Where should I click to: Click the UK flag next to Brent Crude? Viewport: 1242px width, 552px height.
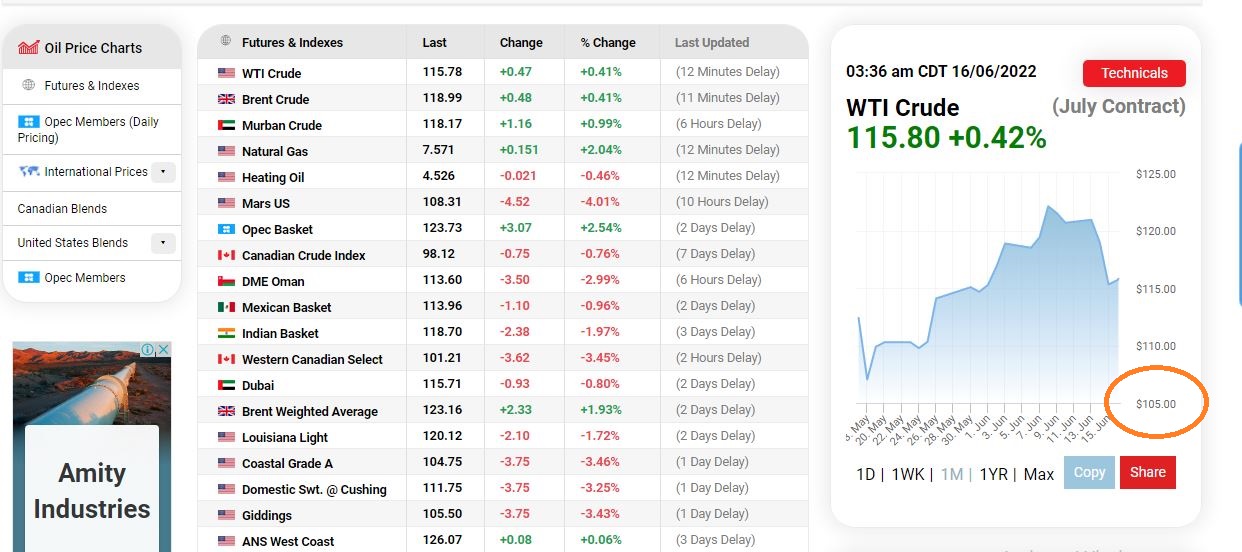point(226,99)
